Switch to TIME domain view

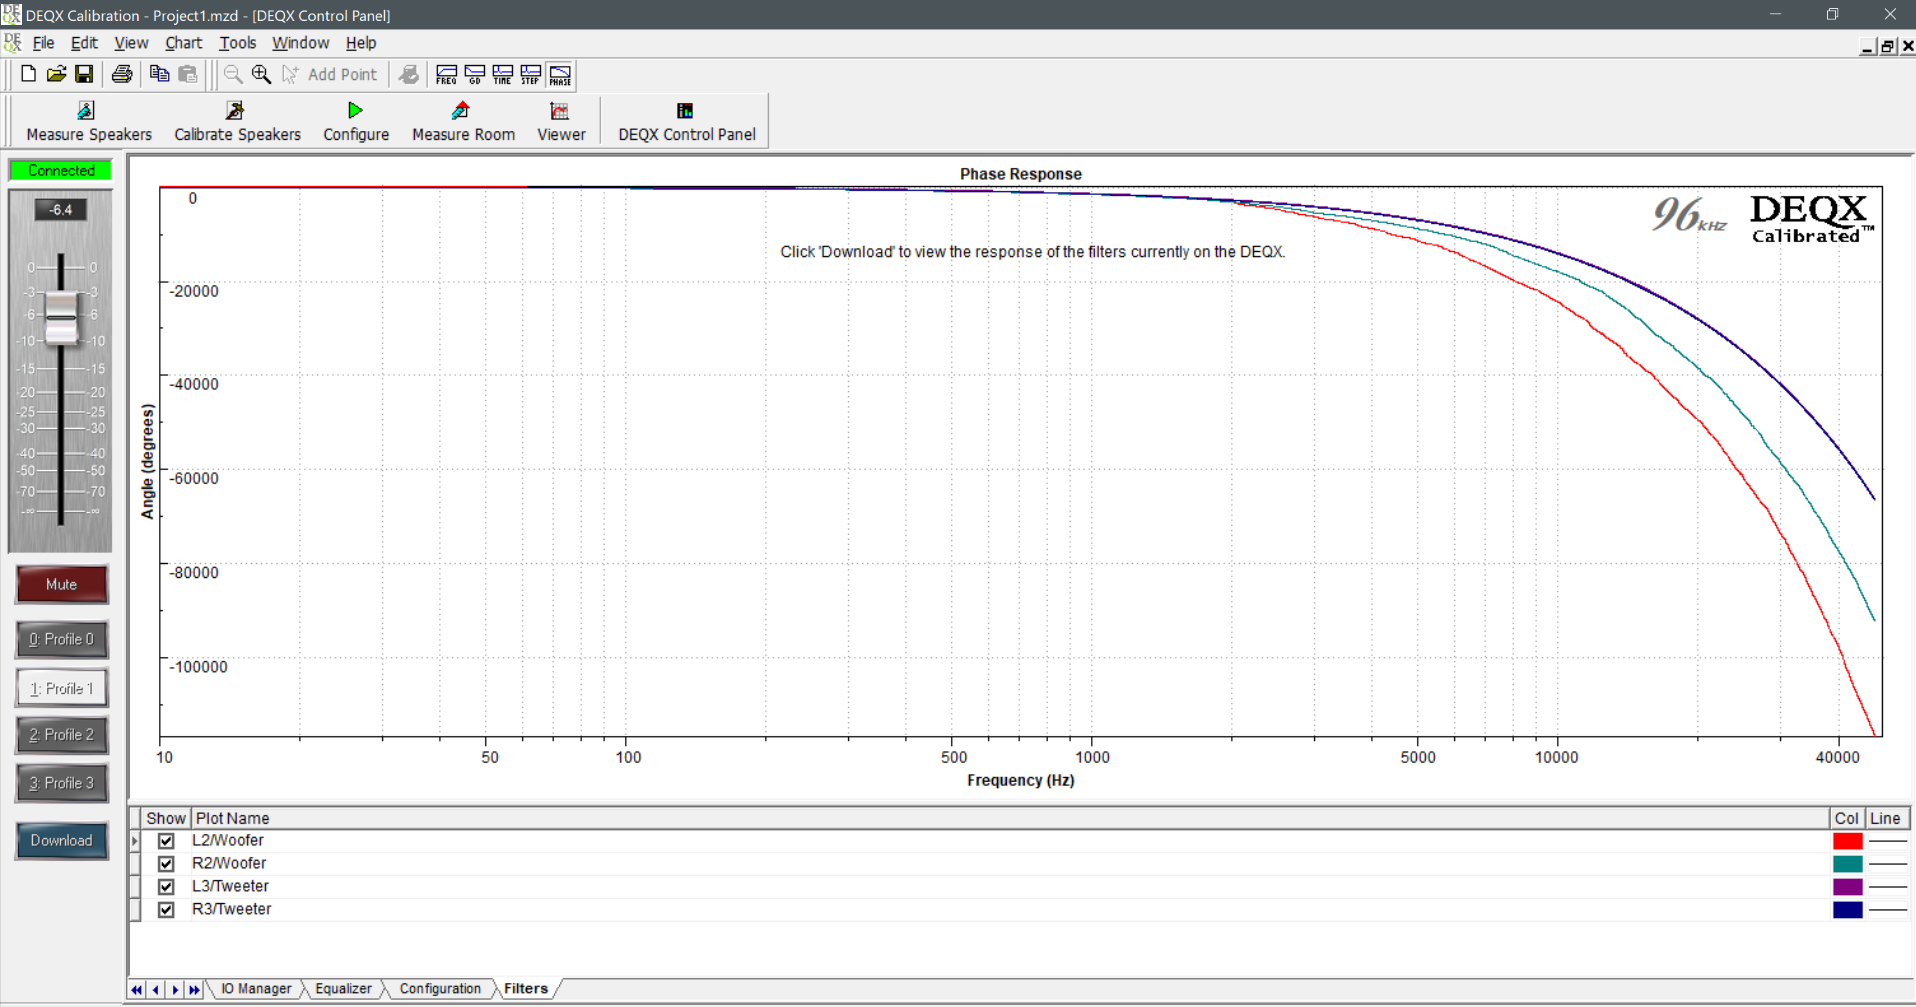(503, 75)
